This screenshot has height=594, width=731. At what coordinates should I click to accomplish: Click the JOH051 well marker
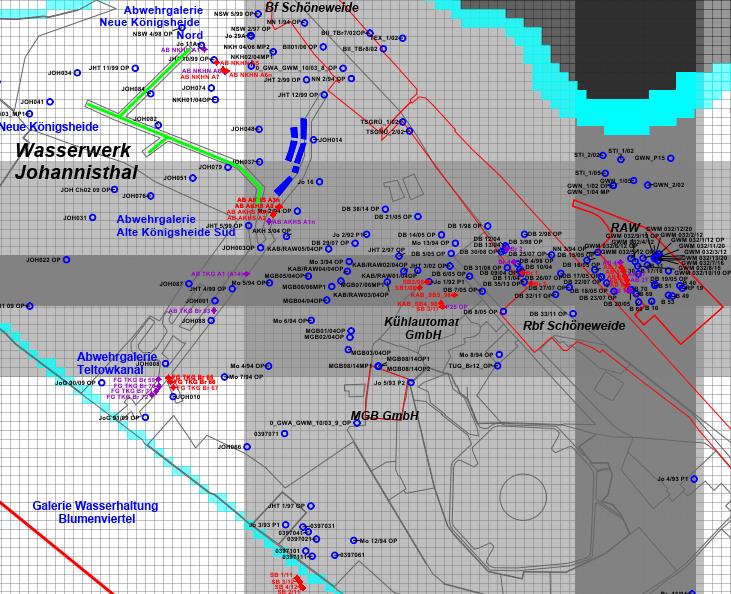point(193,178)
